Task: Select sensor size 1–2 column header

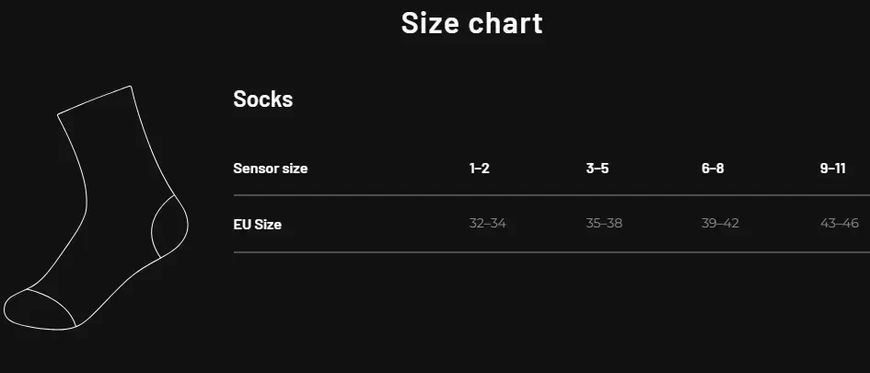Action: [479, 168]
